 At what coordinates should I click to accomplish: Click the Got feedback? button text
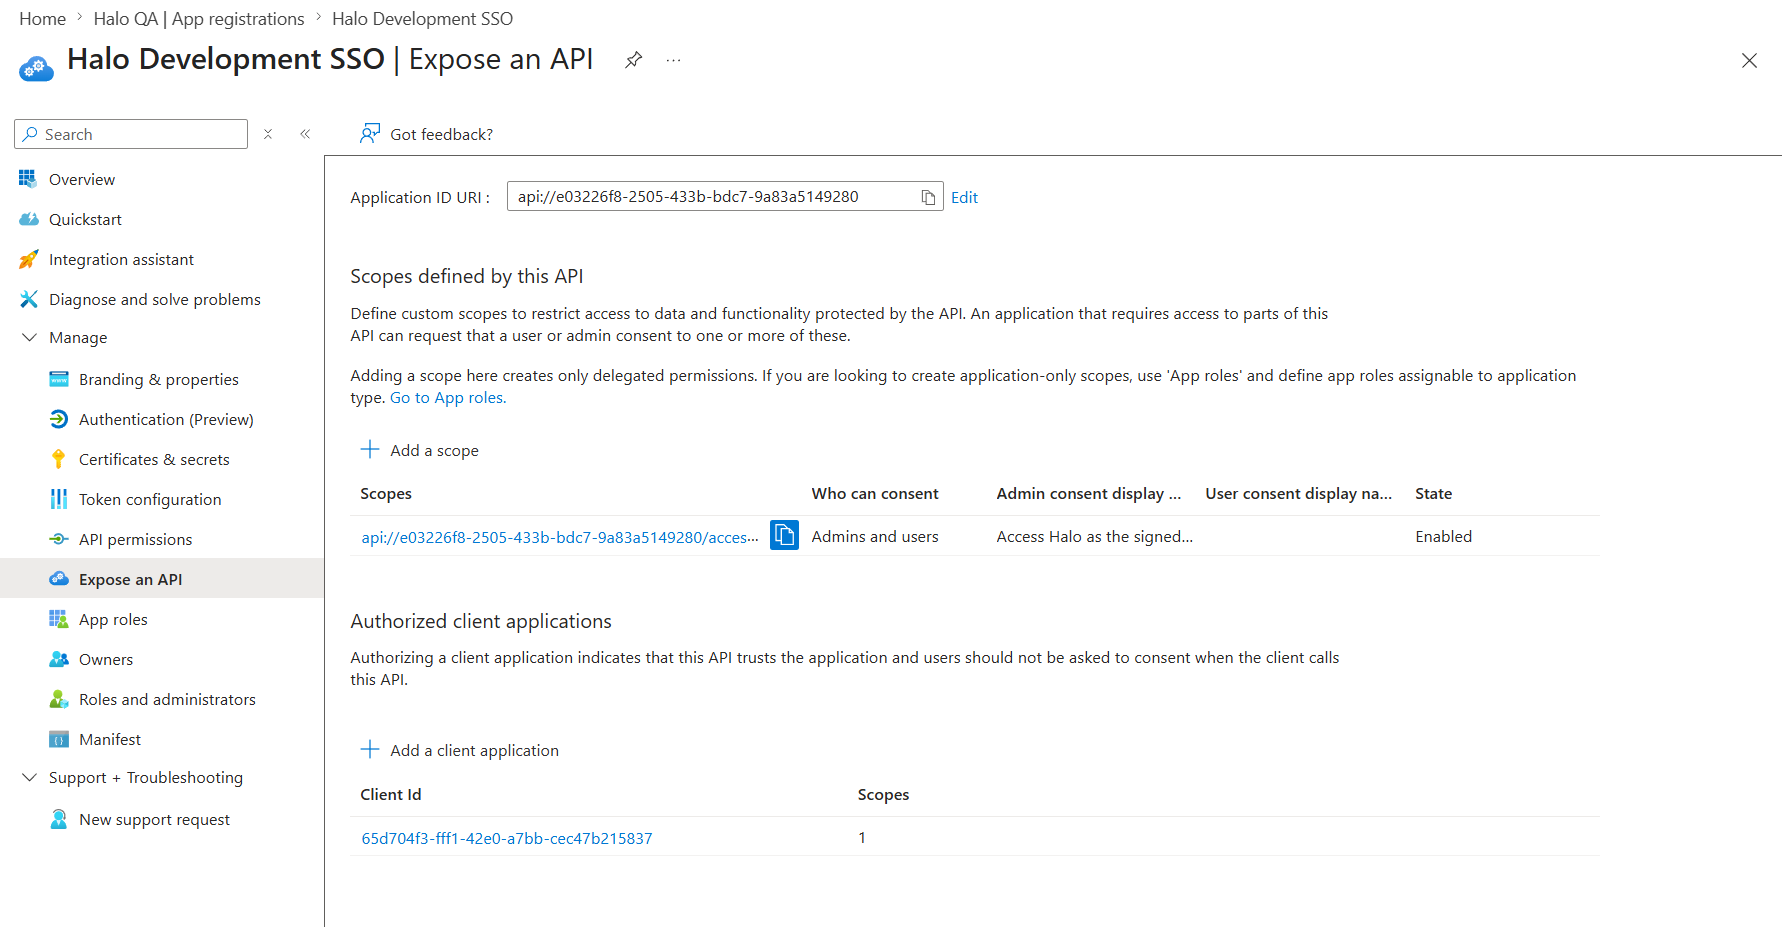click(x=441, y=134)
